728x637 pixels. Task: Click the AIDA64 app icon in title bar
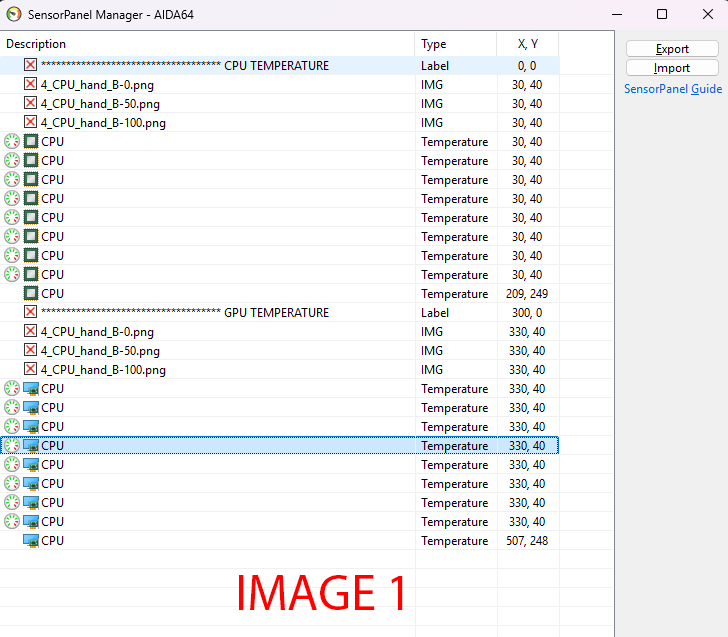click(x=14, y=14)
